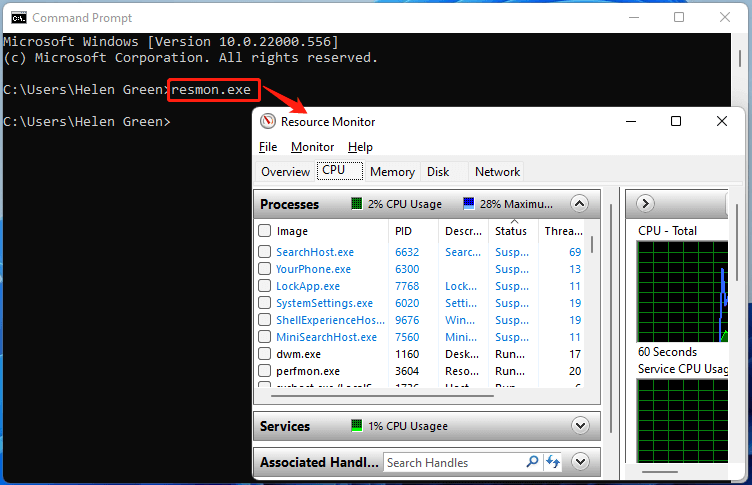Tick the YourPhone.exe checkbox

pos(264,269)
